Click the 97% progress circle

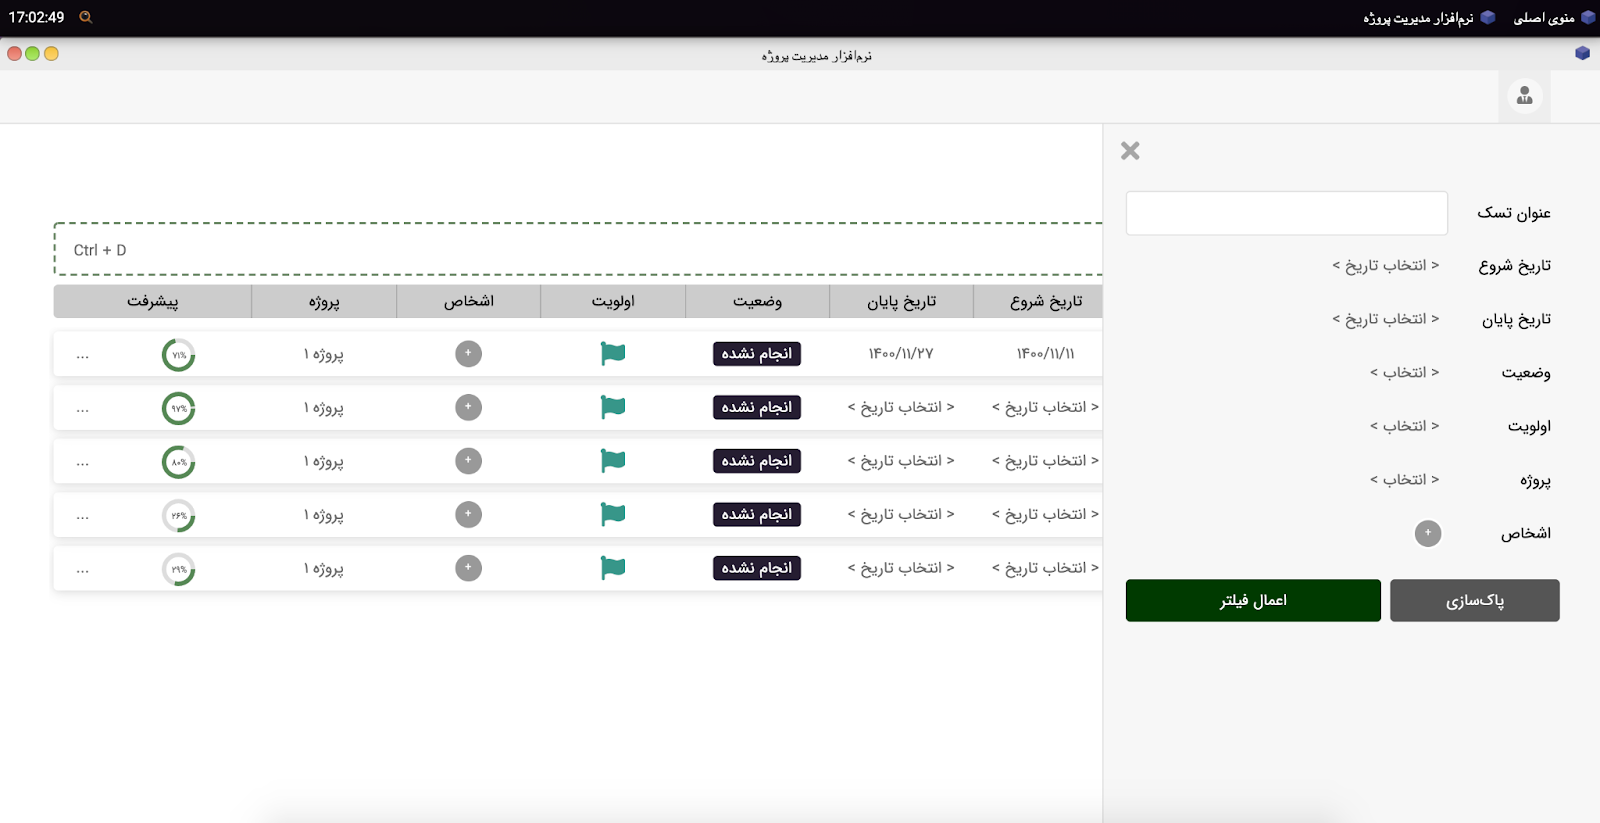pyautogui.click(x=179, y=408)
